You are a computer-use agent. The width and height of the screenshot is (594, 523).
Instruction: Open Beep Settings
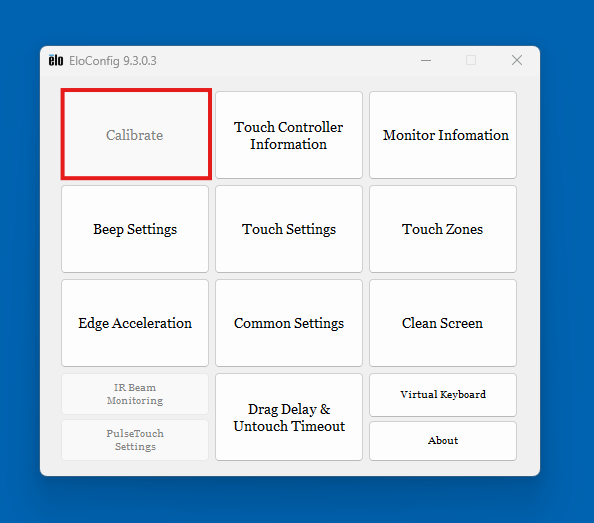[135, 229]
